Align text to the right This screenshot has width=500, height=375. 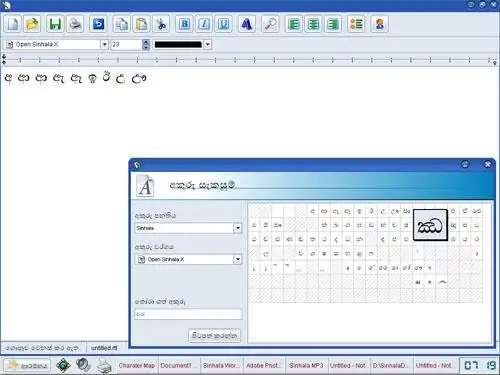(333, 24)
